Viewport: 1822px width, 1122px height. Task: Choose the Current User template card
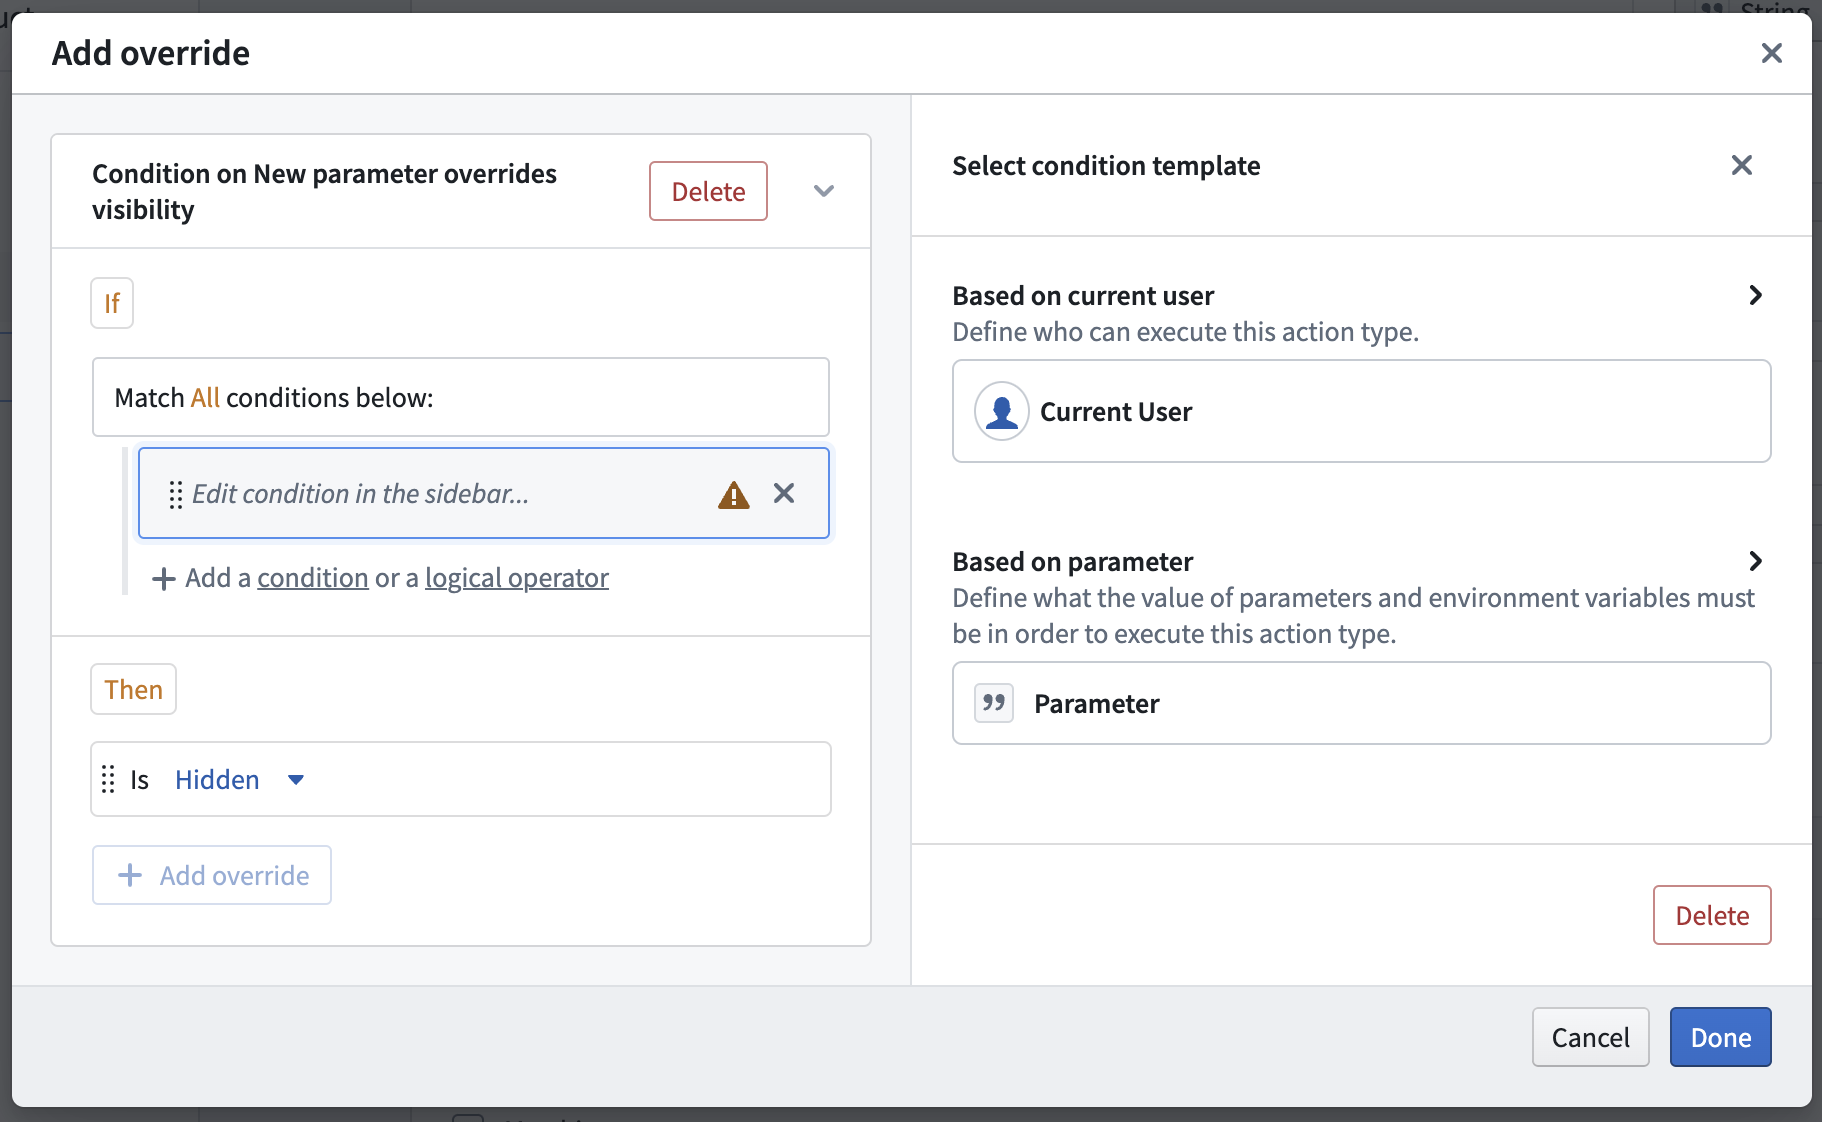pos(1362,411)
